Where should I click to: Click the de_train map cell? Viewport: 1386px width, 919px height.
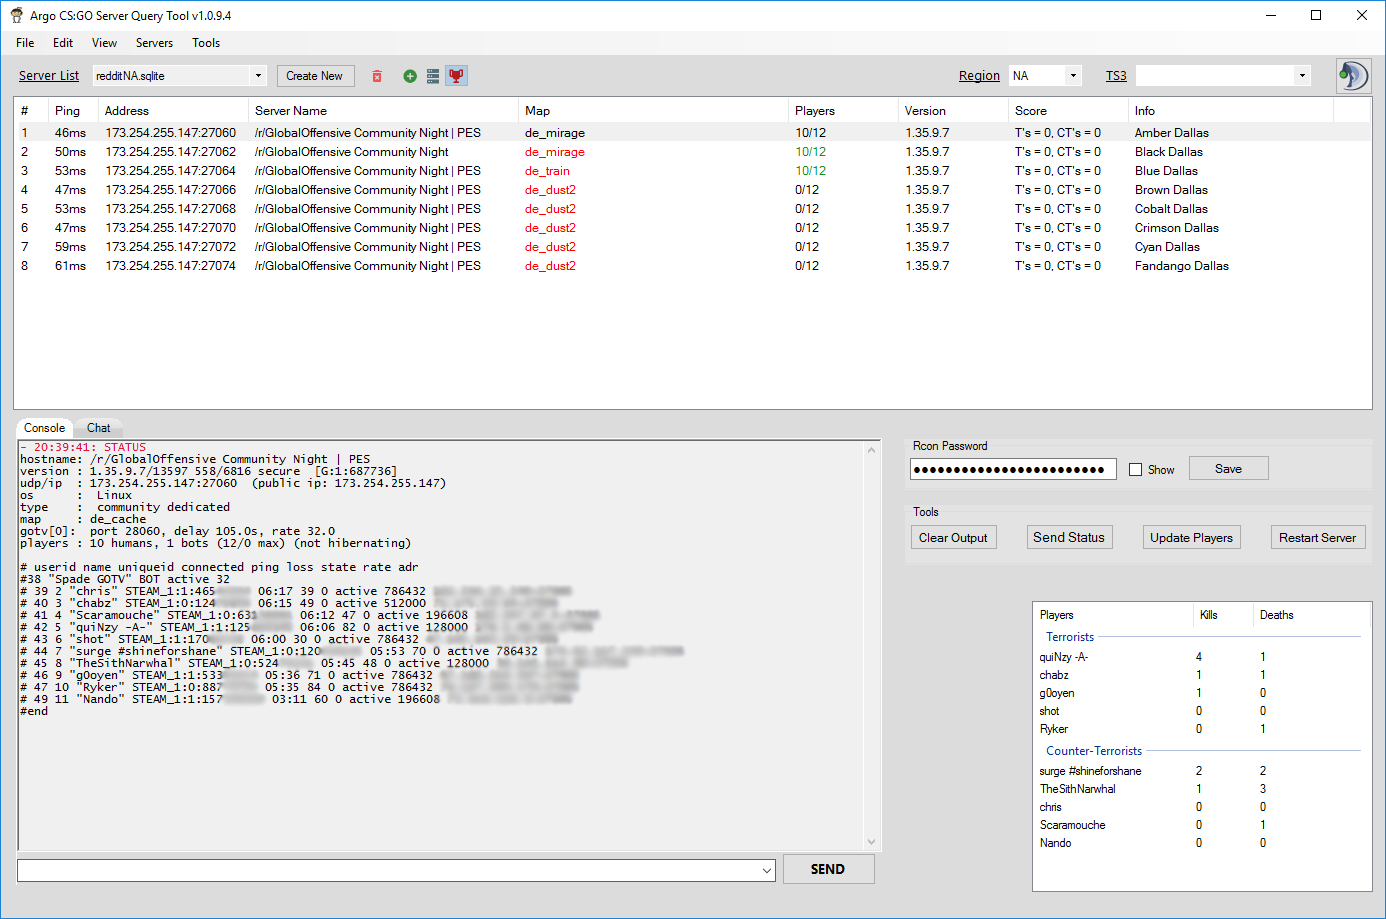[x=547, y=171]
